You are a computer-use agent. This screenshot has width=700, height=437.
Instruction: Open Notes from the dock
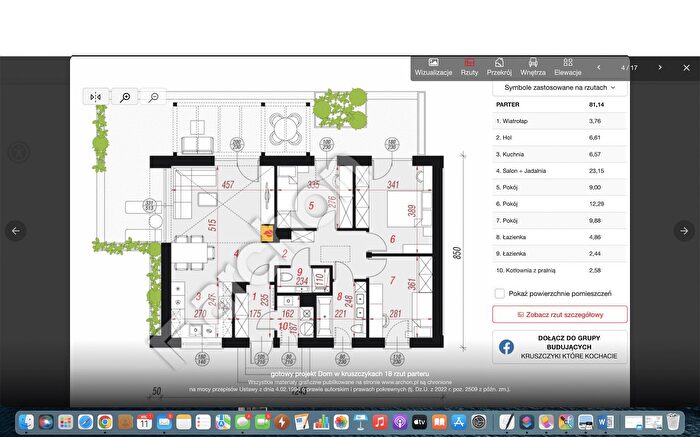tap(183, 421)
